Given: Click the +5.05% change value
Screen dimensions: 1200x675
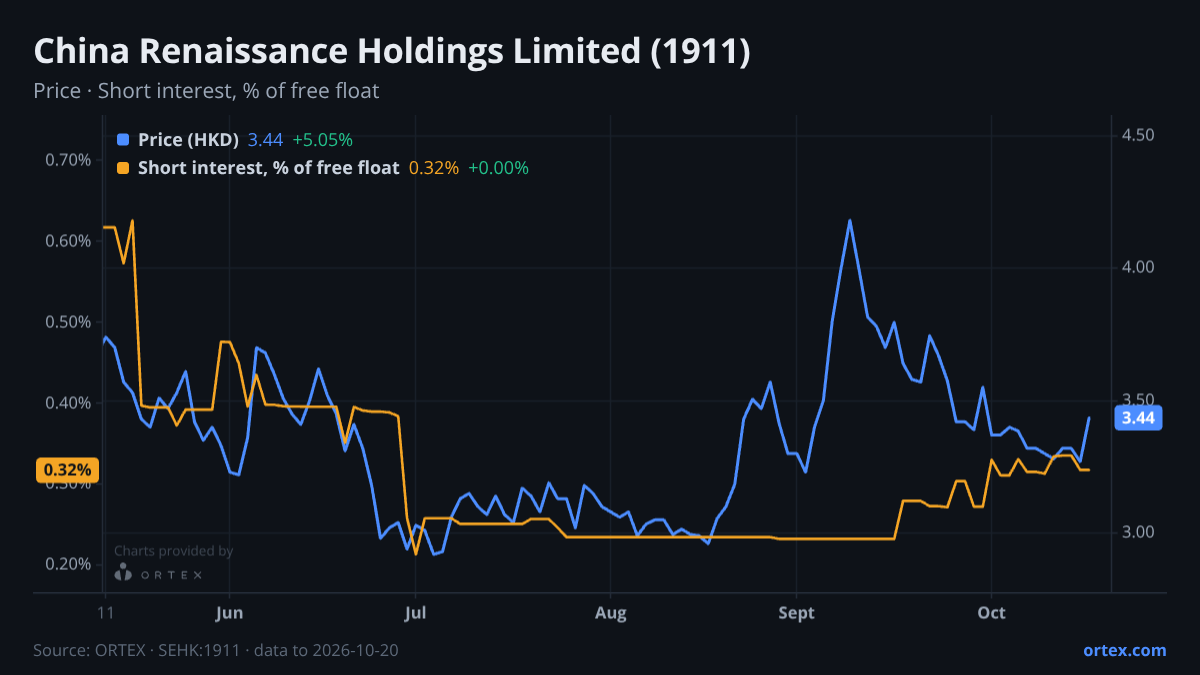Looking at the screenshot, I should pyautogui.click(x=322, y=140).
